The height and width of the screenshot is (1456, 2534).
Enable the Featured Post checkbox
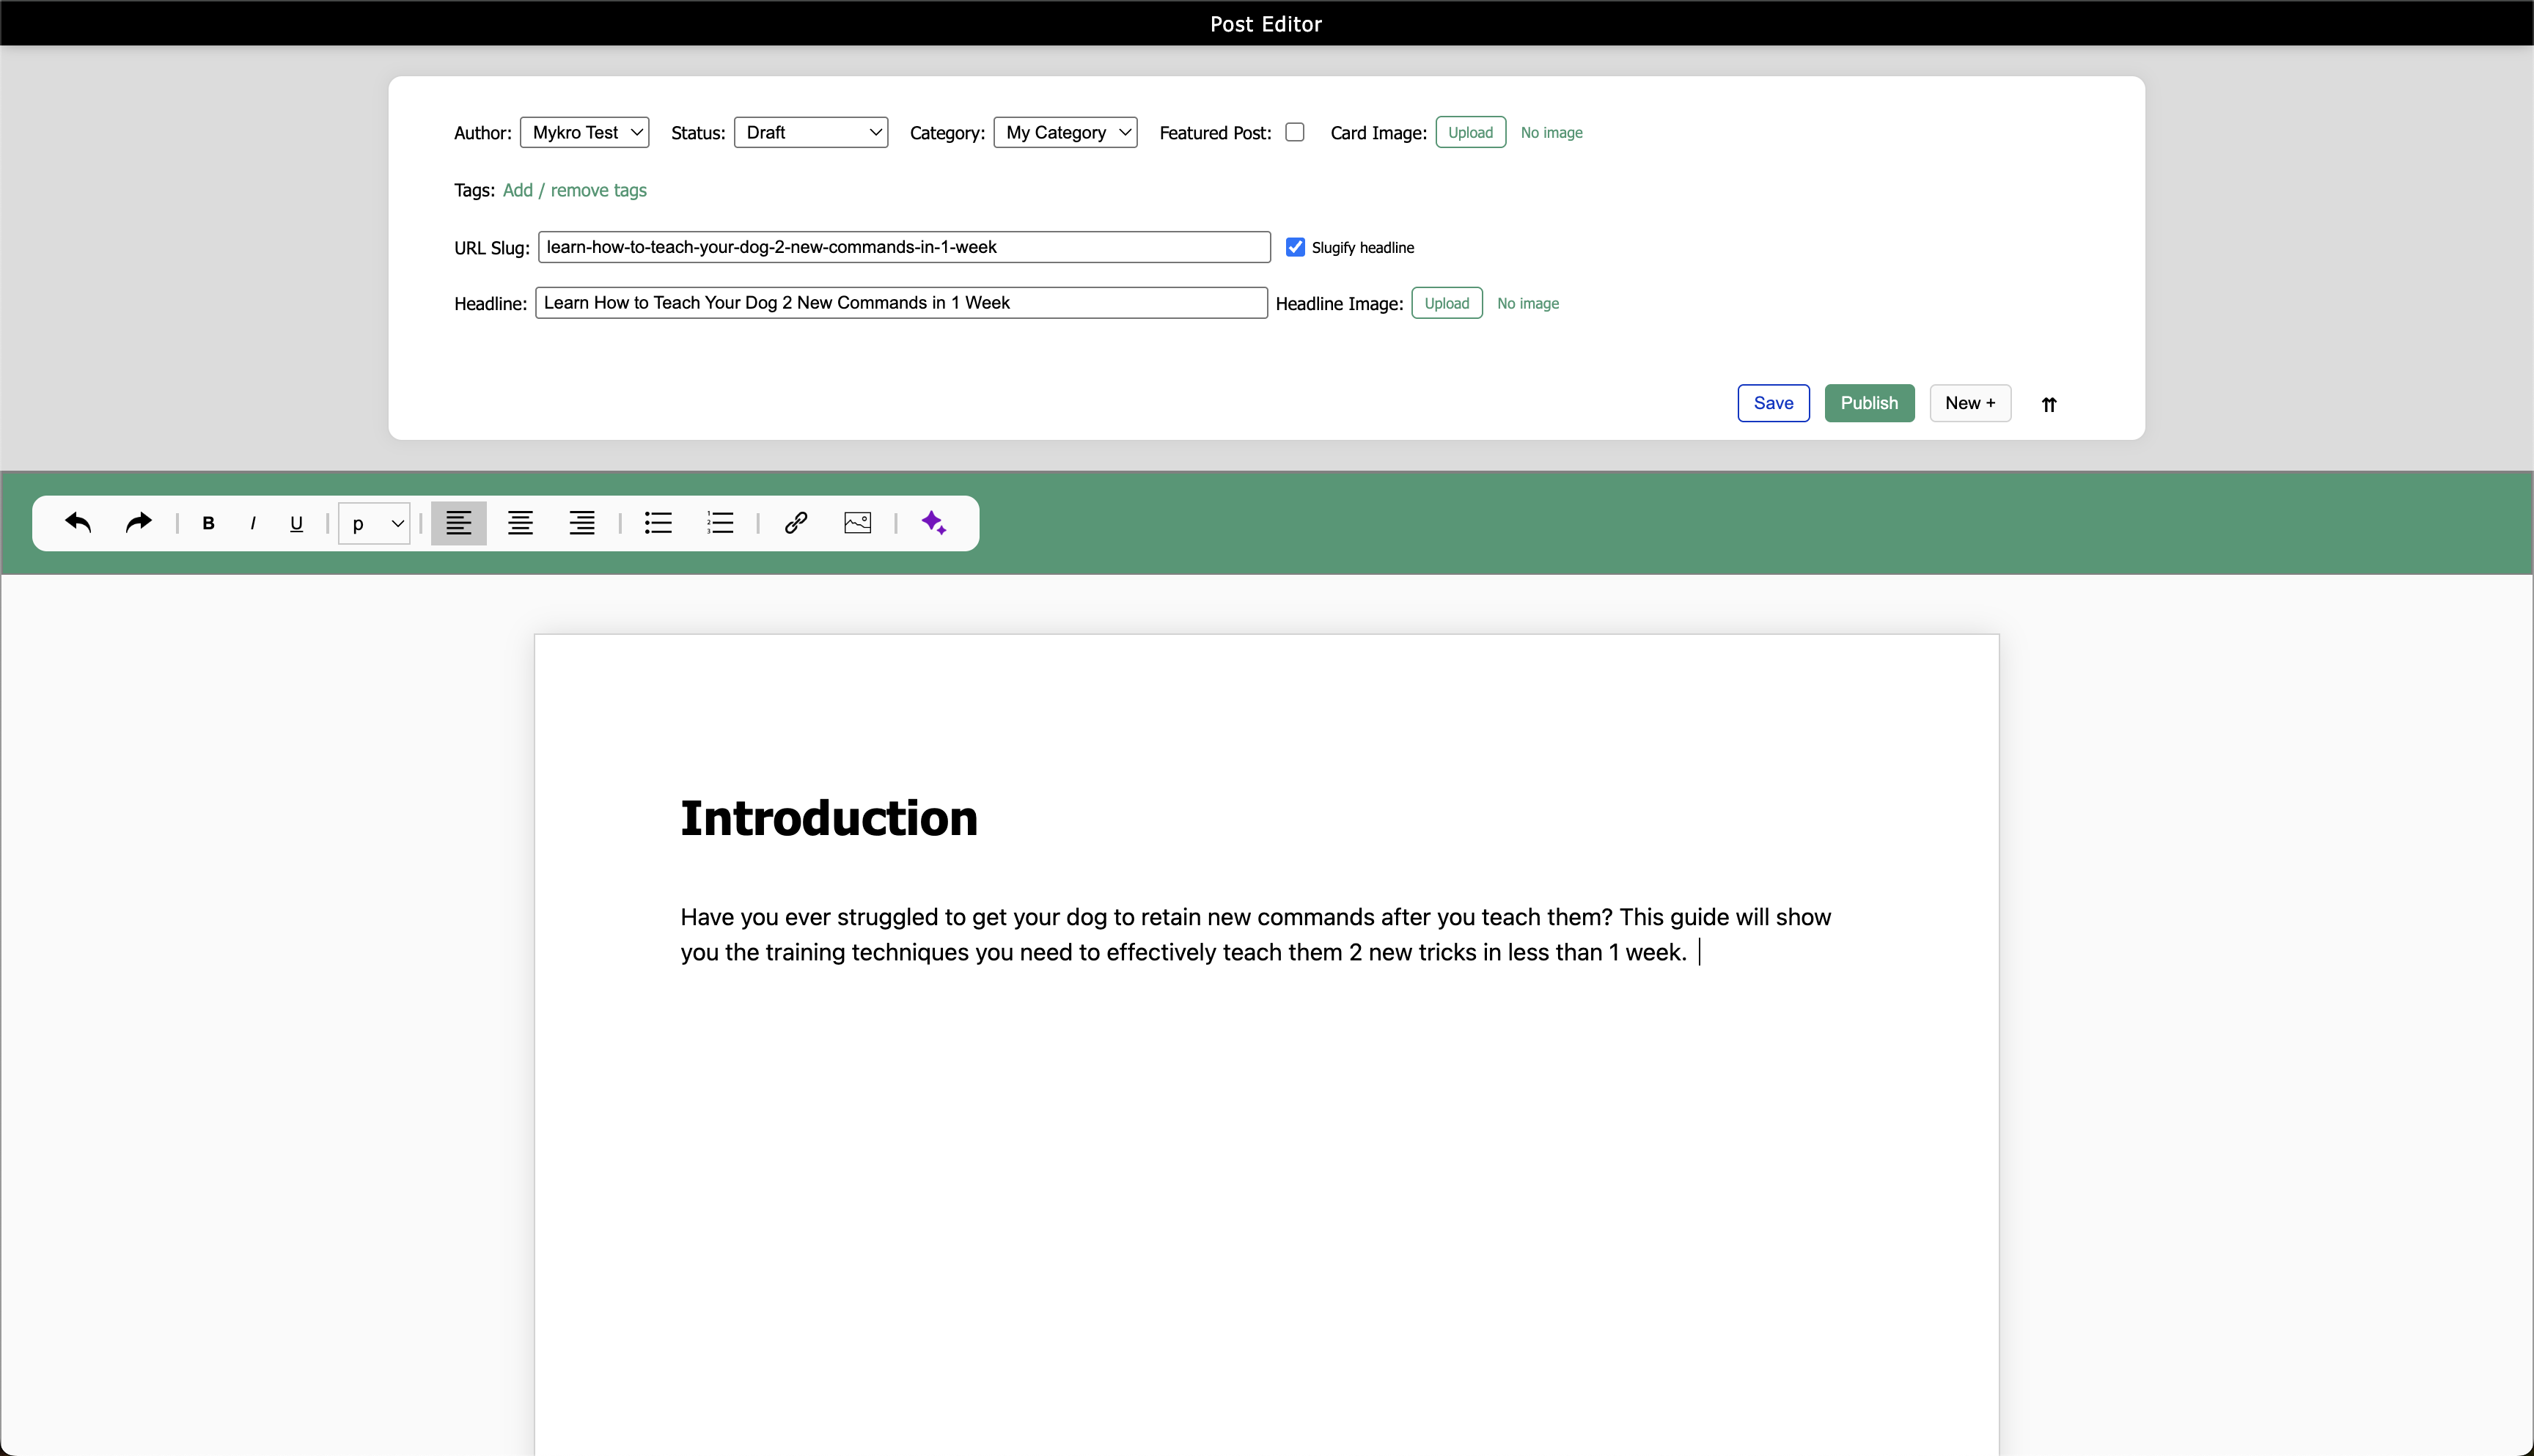point(1294,132)
